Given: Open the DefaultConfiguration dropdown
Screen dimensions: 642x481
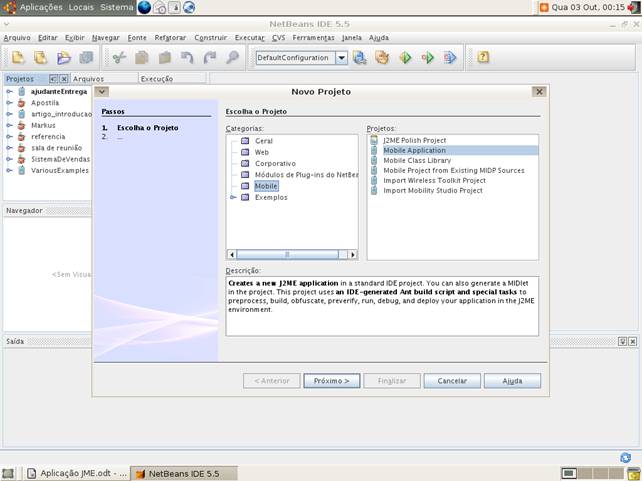Looking at the screenshot, I should click(341, 58).
